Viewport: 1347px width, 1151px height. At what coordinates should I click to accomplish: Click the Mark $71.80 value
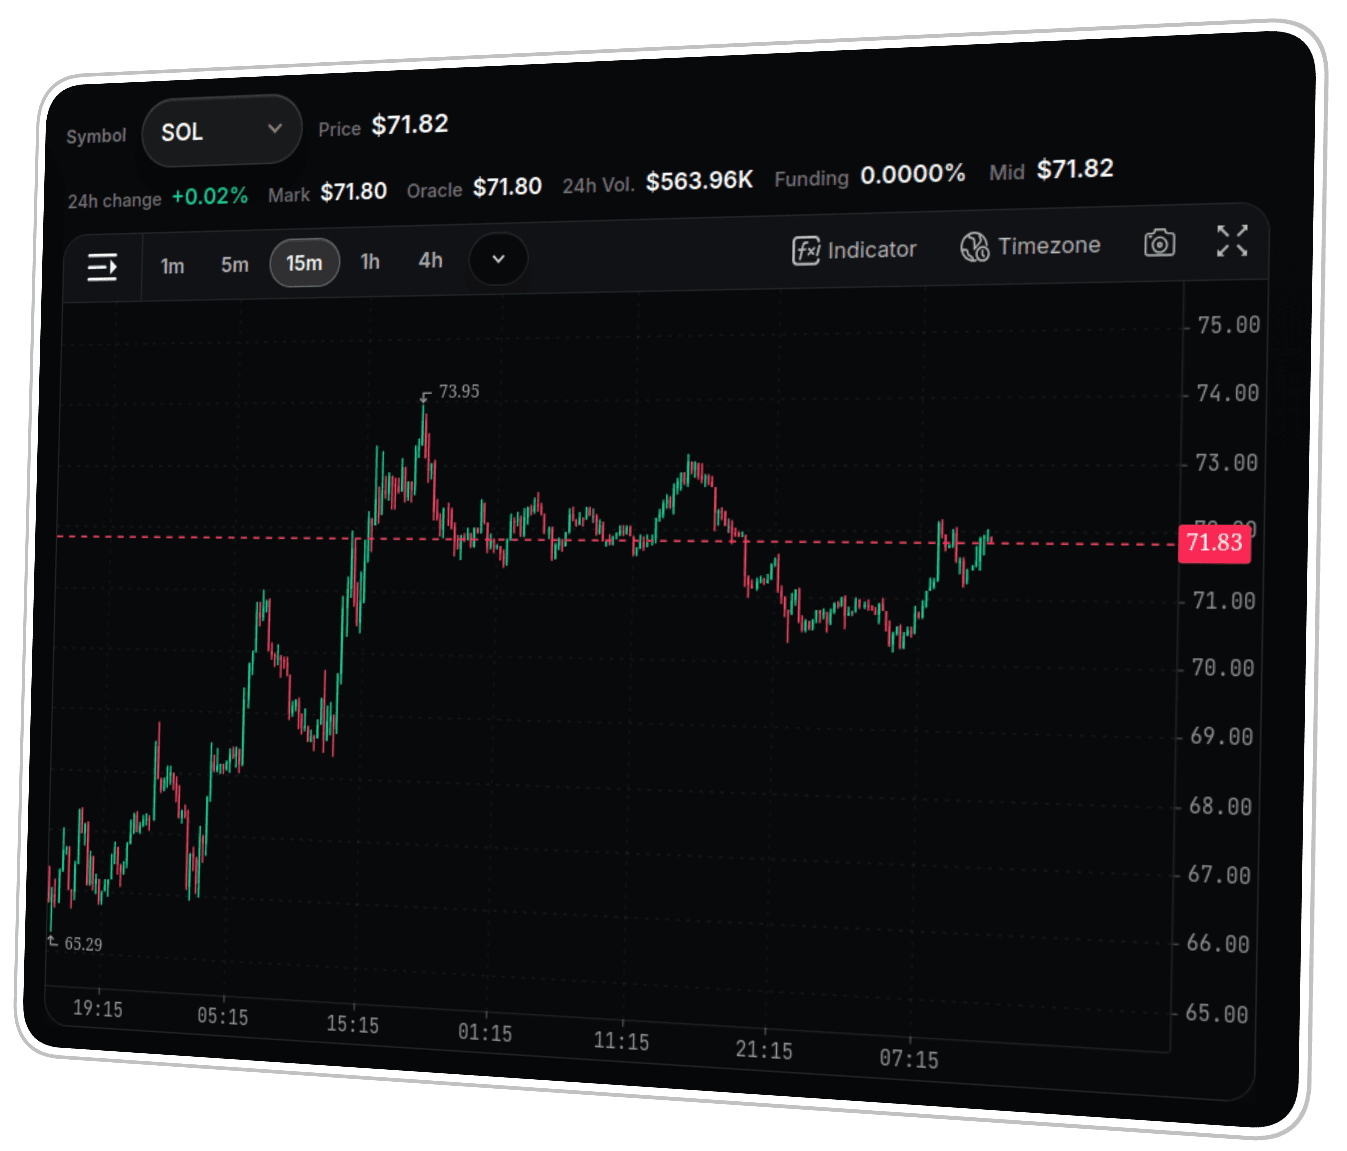tap(354, 191)
